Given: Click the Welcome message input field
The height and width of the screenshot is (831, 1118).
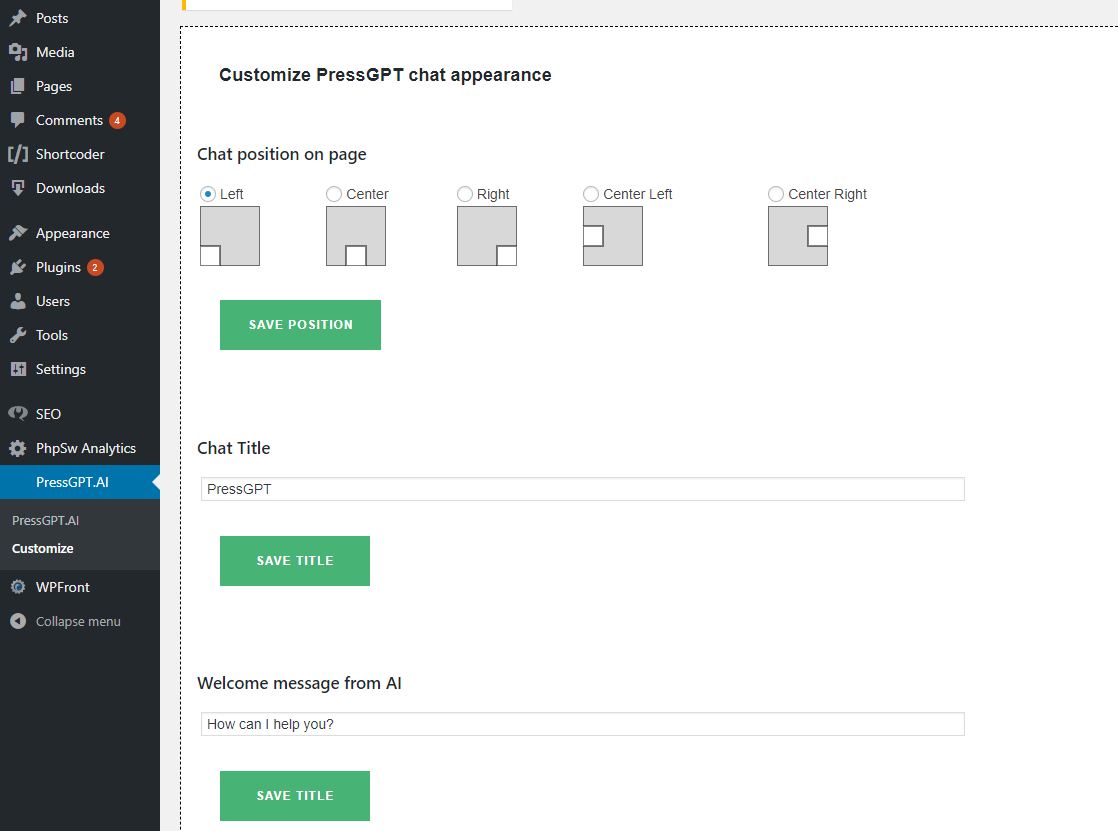Looking at the screenshot, I should pyautogui.click(x=583, y=724).
